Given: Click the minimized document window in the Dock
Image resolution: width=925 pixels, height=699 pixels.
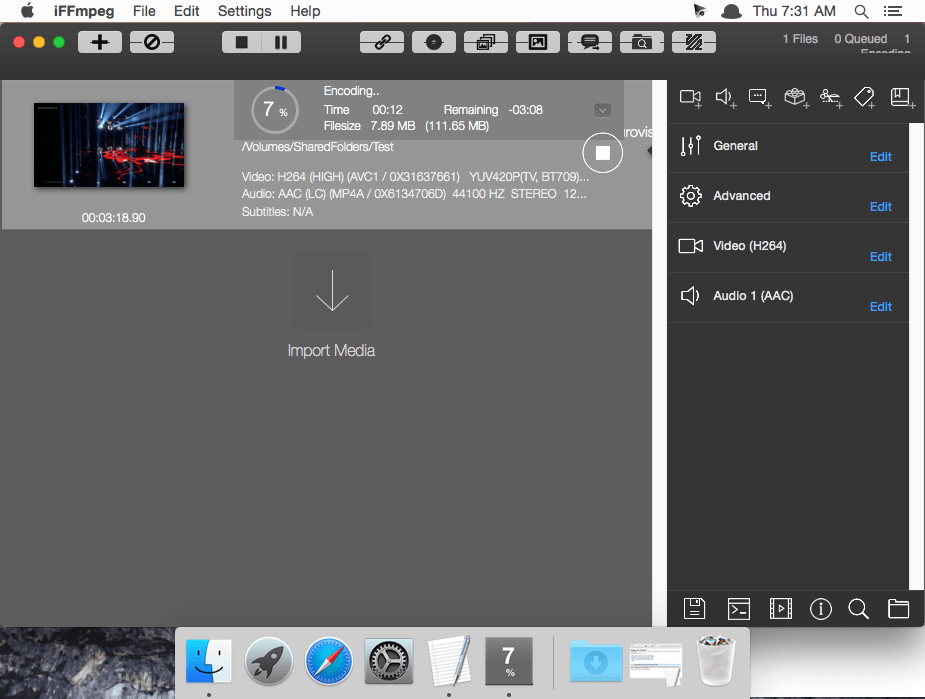Looking at the screenshot, I should (x=656, y=664).
